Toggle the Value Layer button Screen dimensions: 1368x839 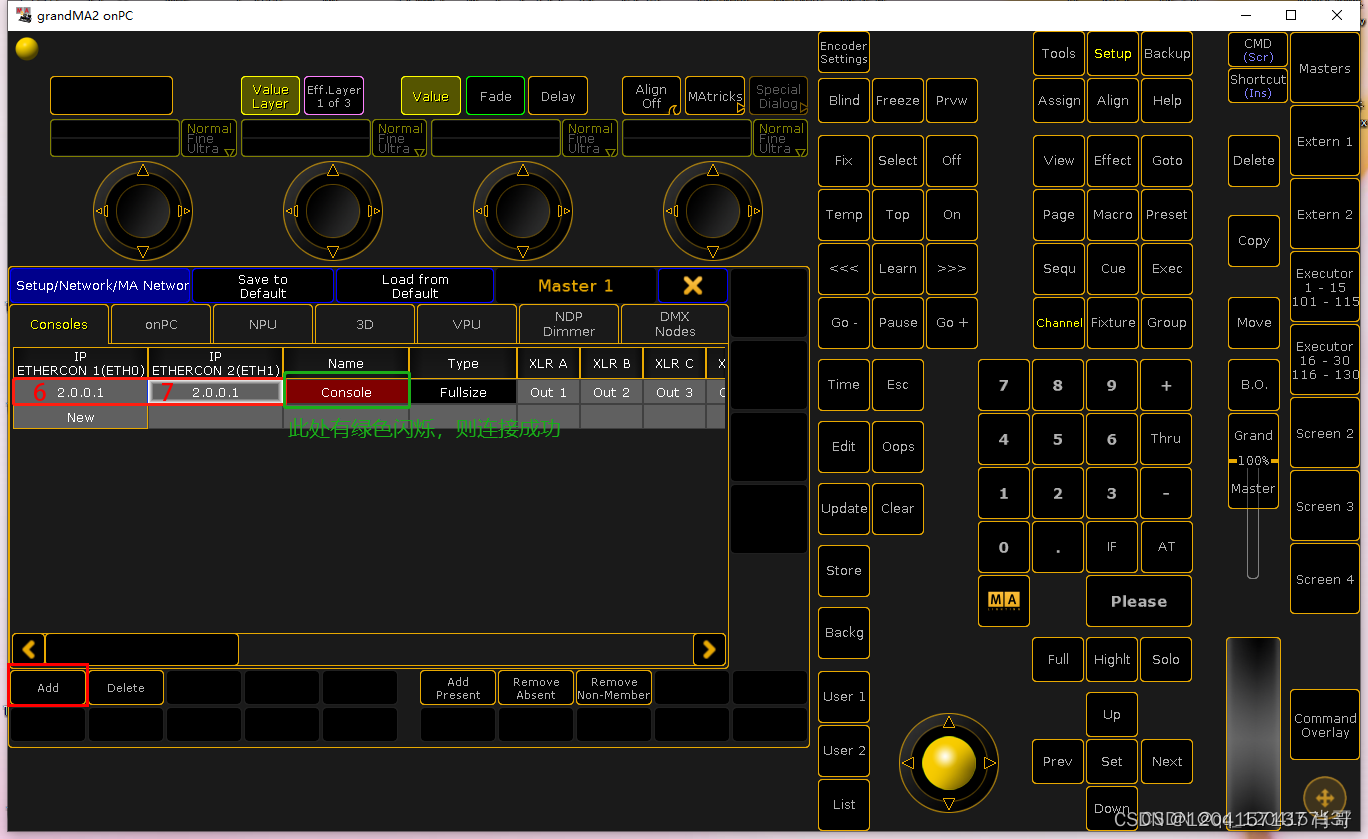(270, 96)
